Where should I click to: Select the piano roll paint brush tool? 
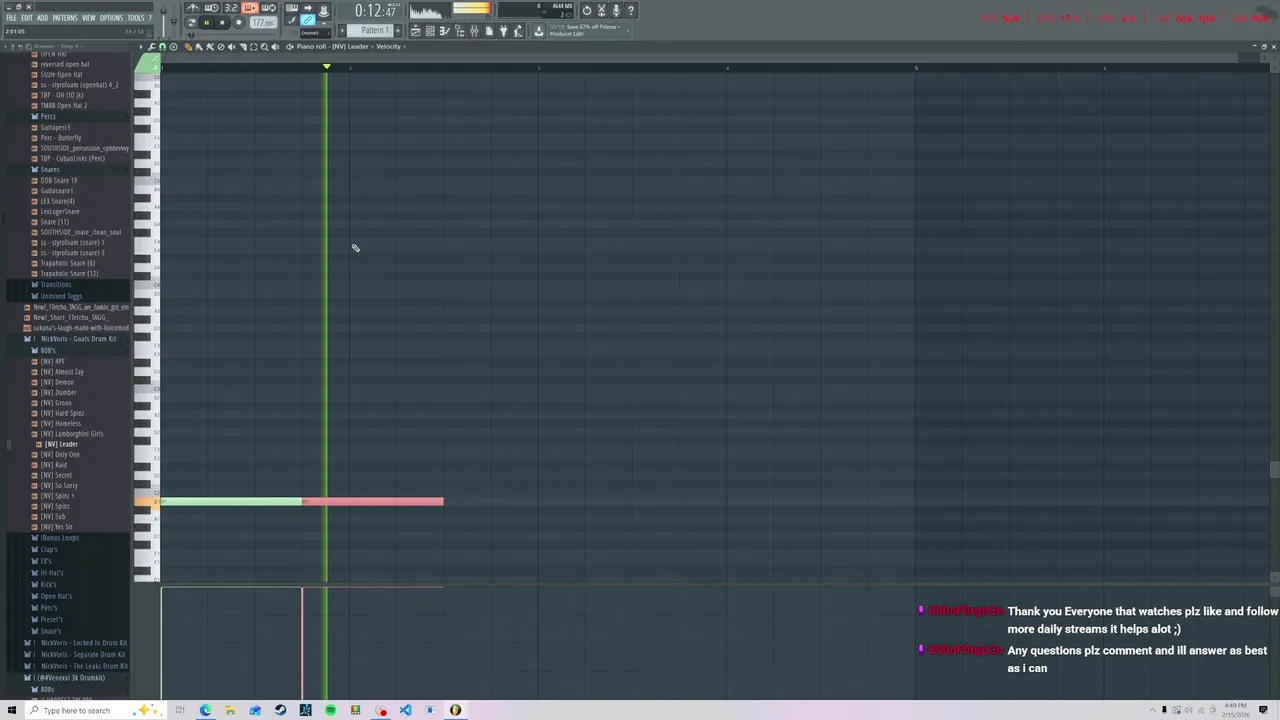tap(198, 46)
